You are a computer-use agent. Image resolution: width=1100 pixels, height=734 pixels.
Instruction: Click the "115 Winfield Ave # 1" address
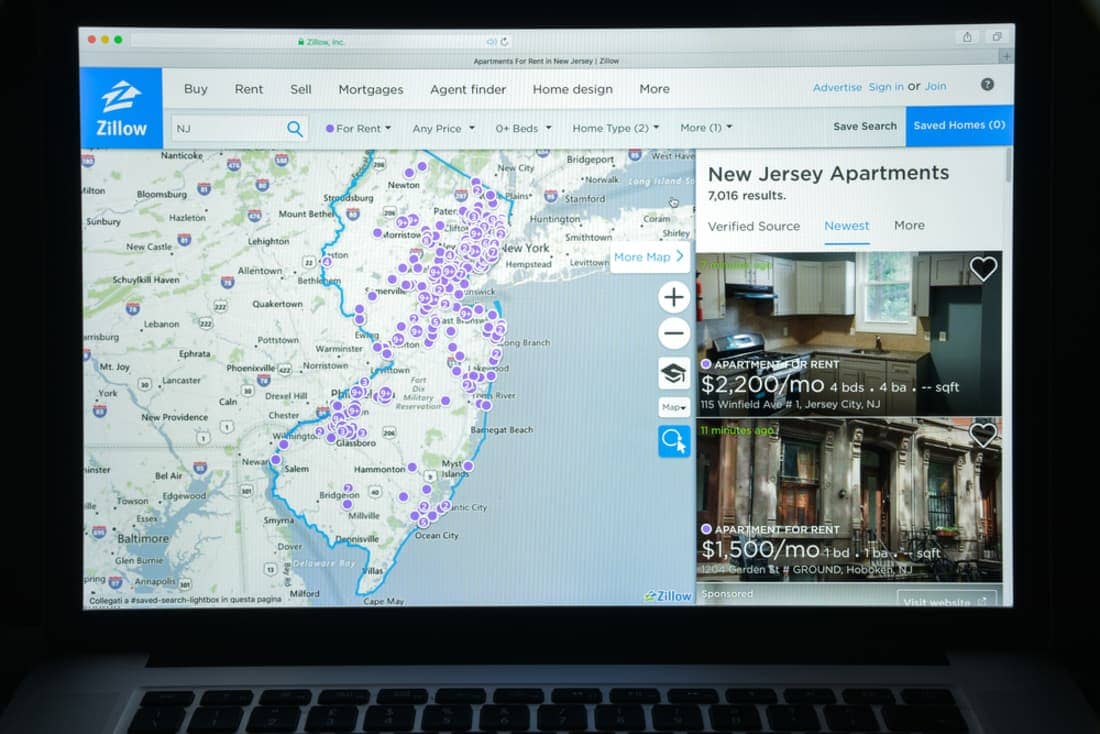tap(749, 404)
